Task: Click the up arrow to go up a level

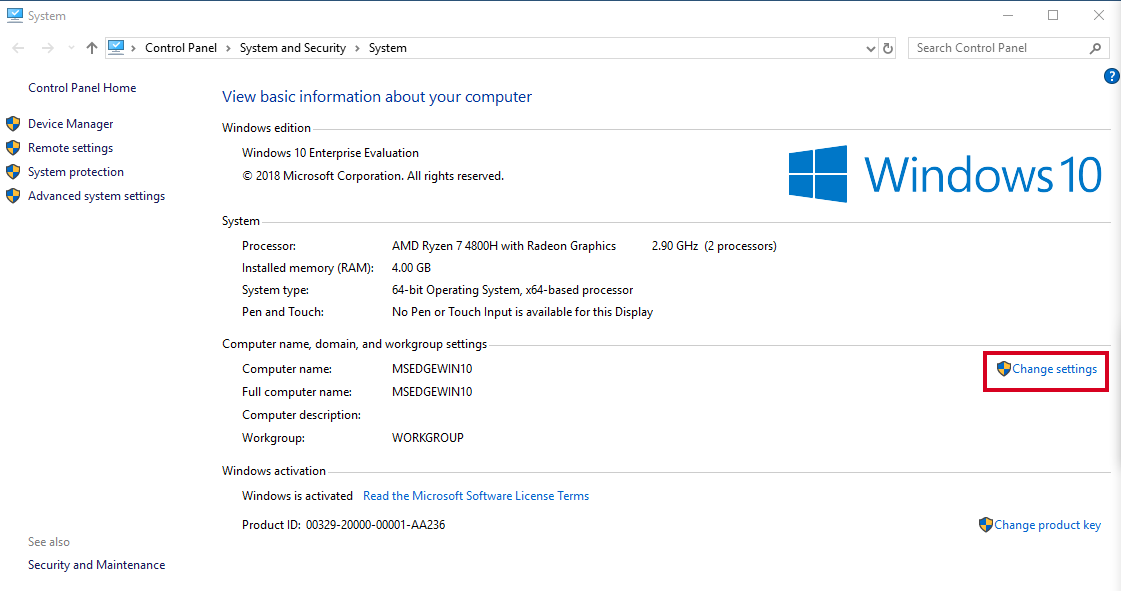Action: point(91,47)
